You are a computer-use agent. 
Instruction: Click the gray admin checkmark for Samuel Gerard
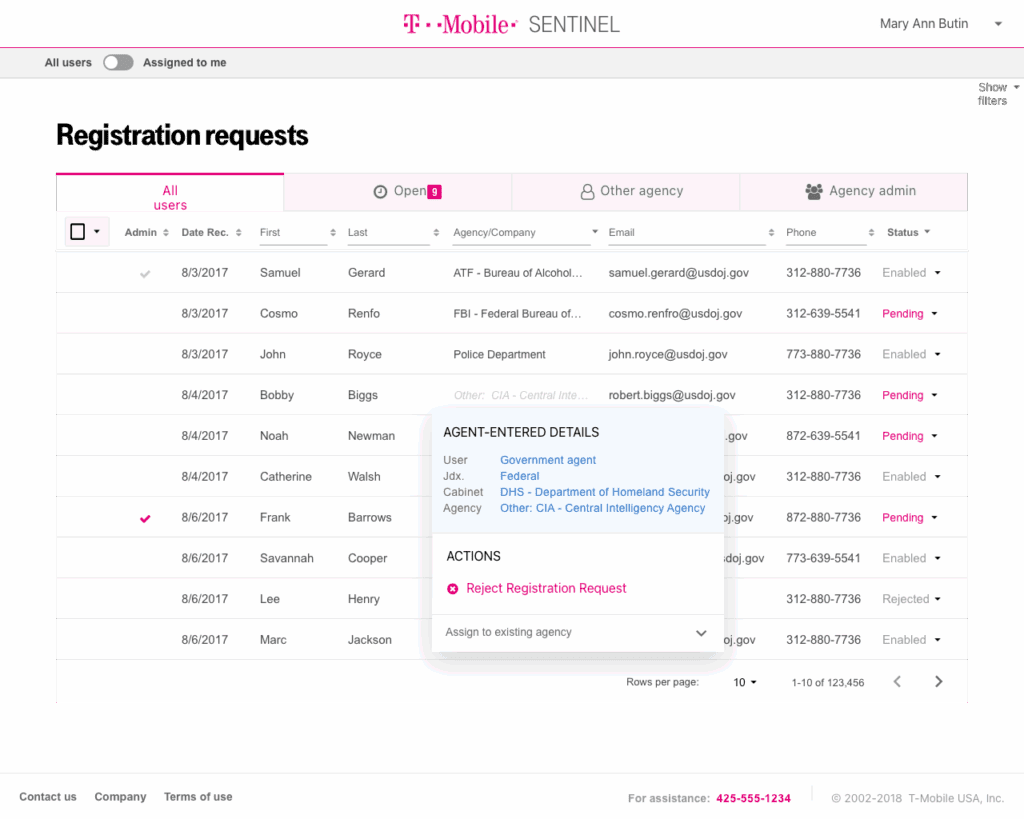[x=146, y=273]
